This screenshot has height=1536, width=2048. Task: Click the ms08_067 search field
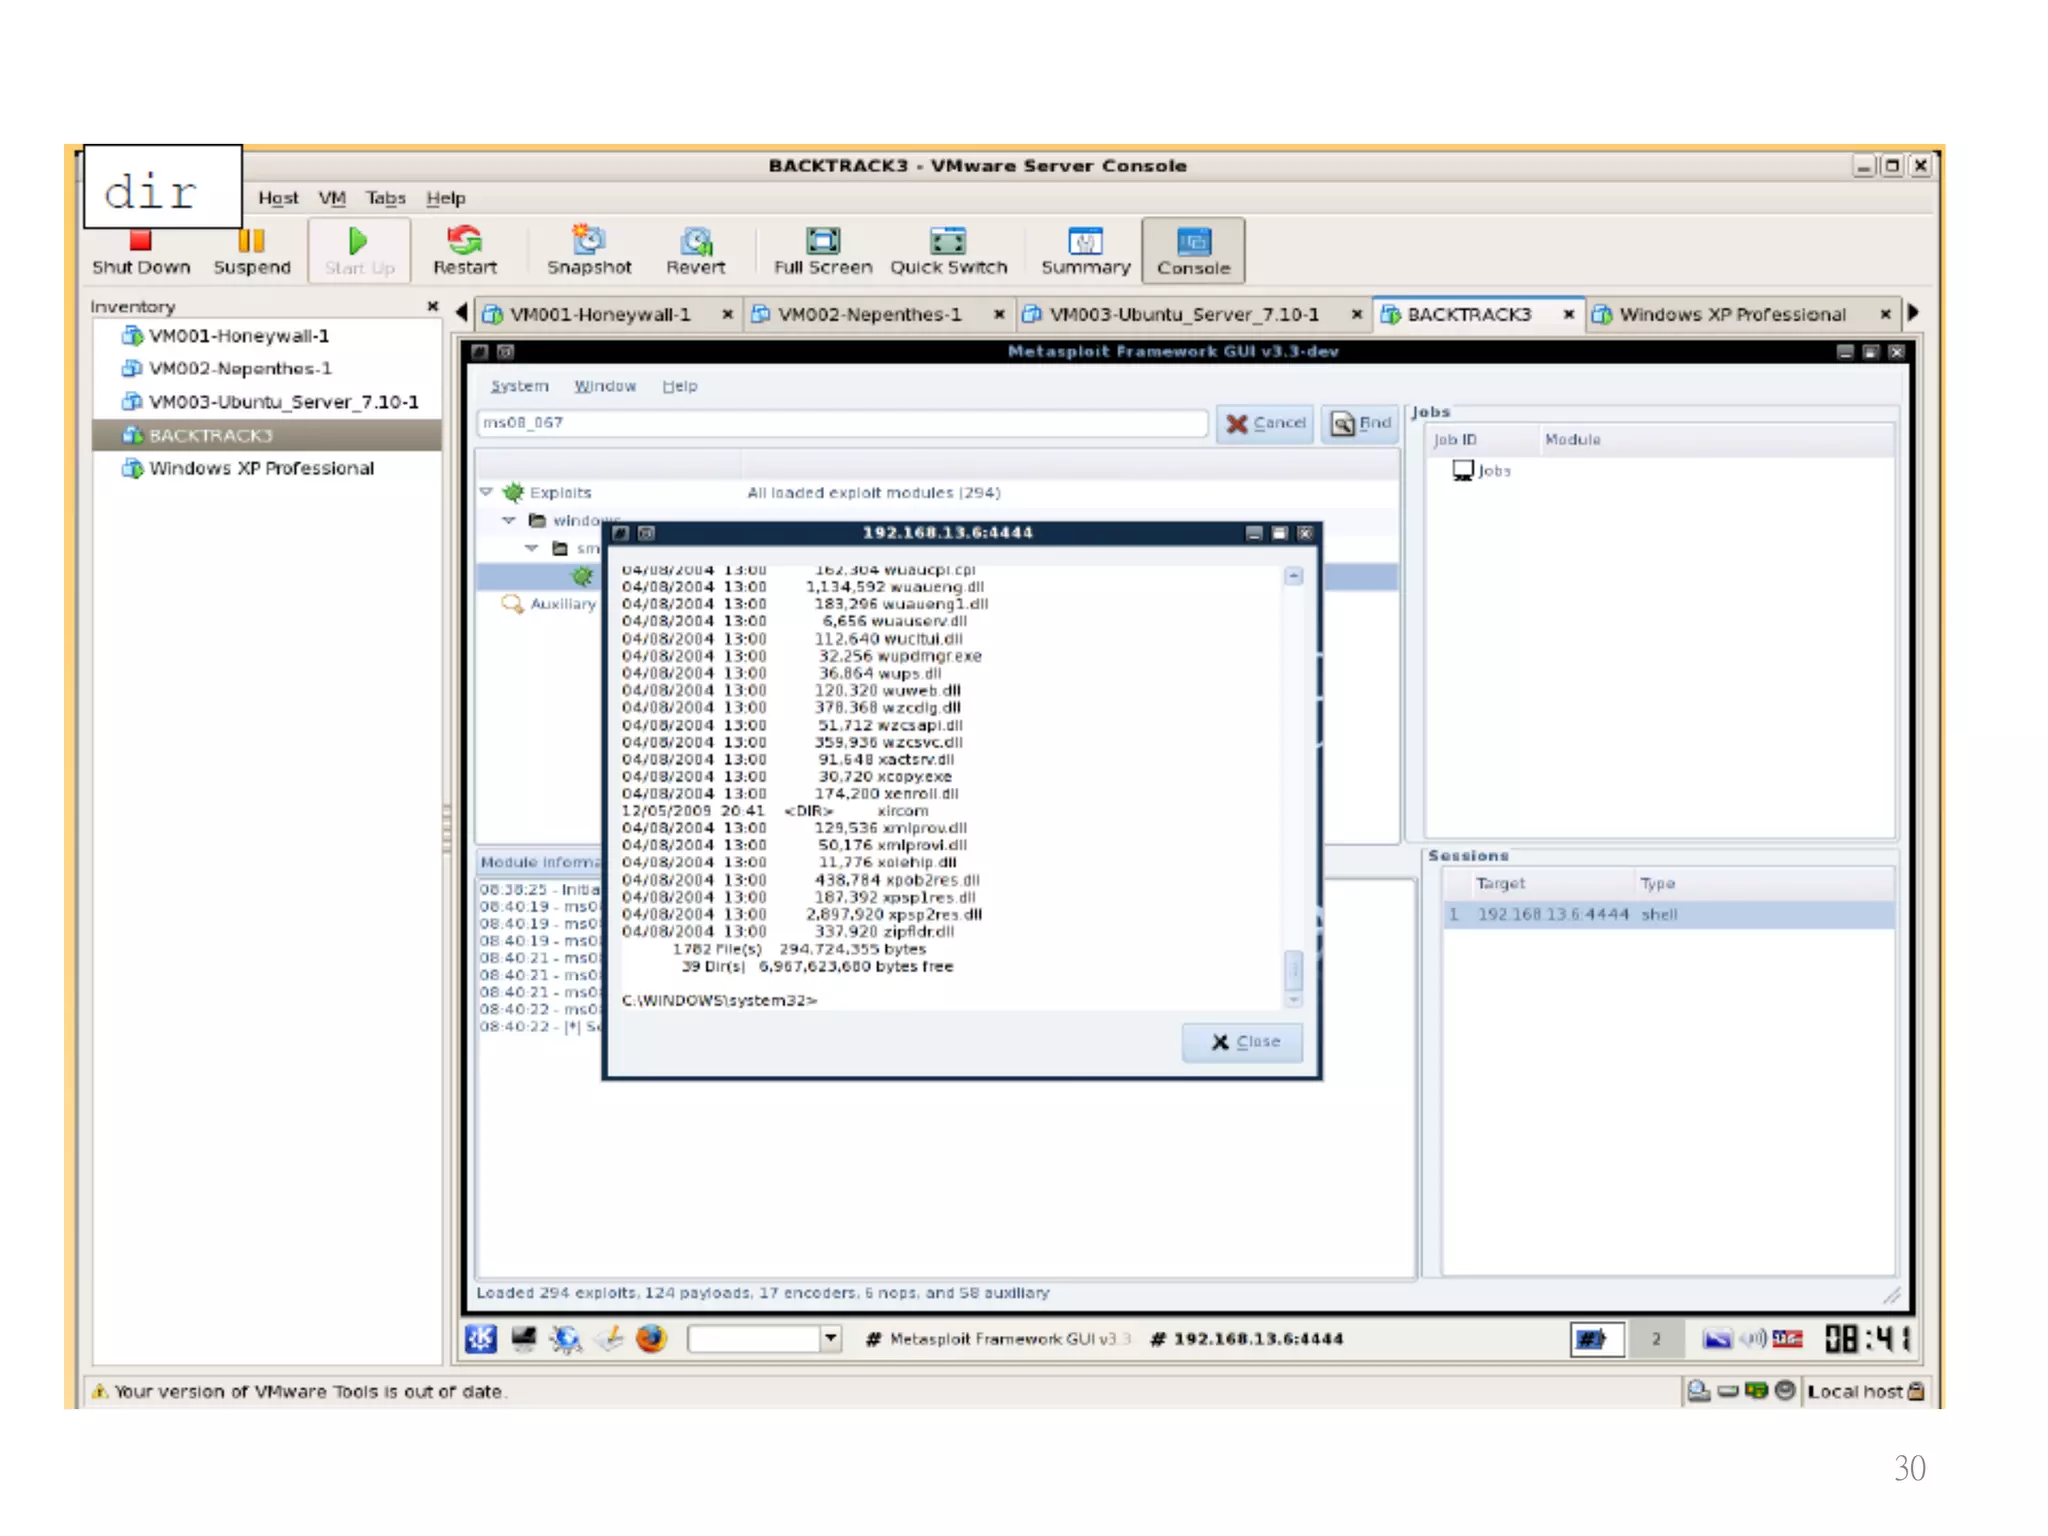tap(842, 423)
